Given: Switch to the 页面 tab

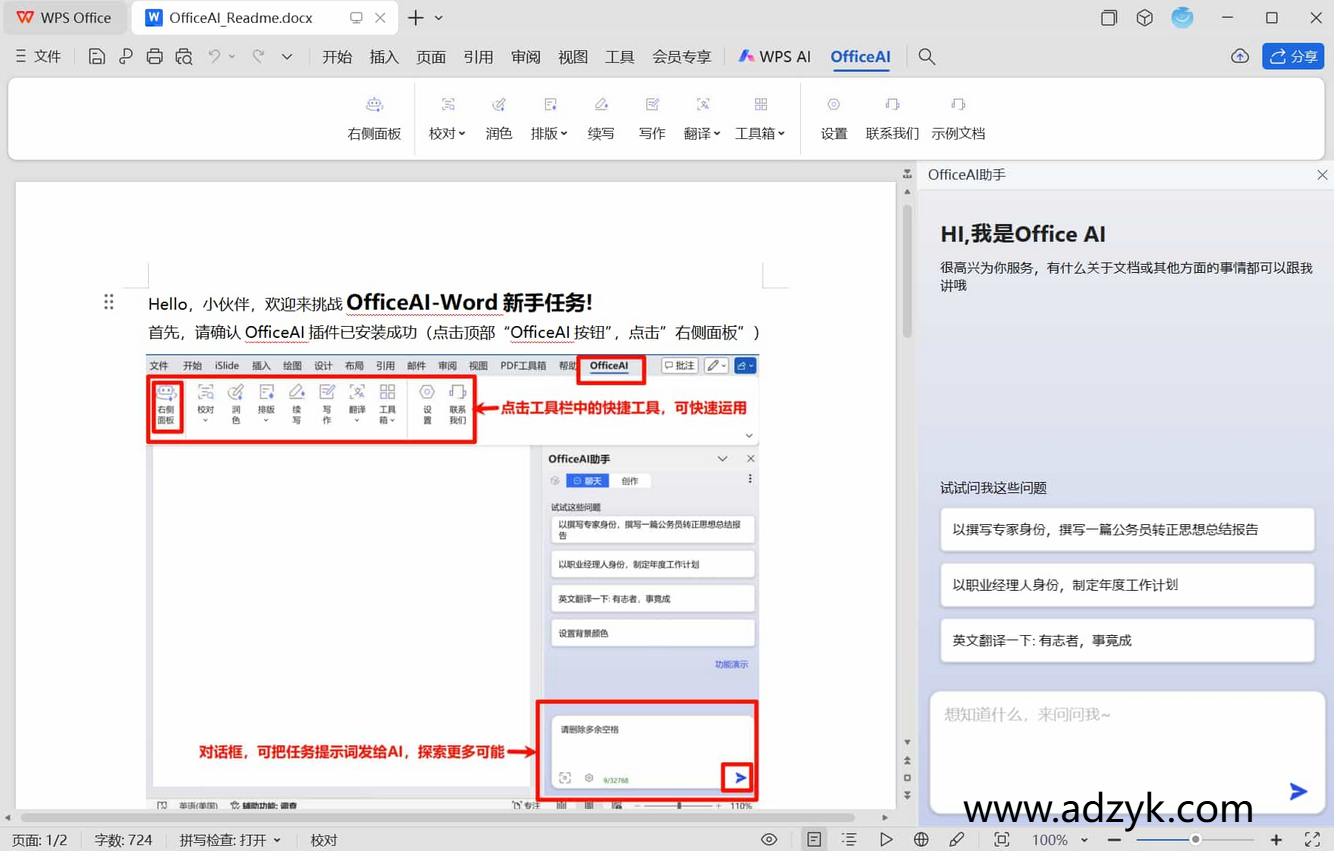Looking at the screenshot, I should point(431,57).
